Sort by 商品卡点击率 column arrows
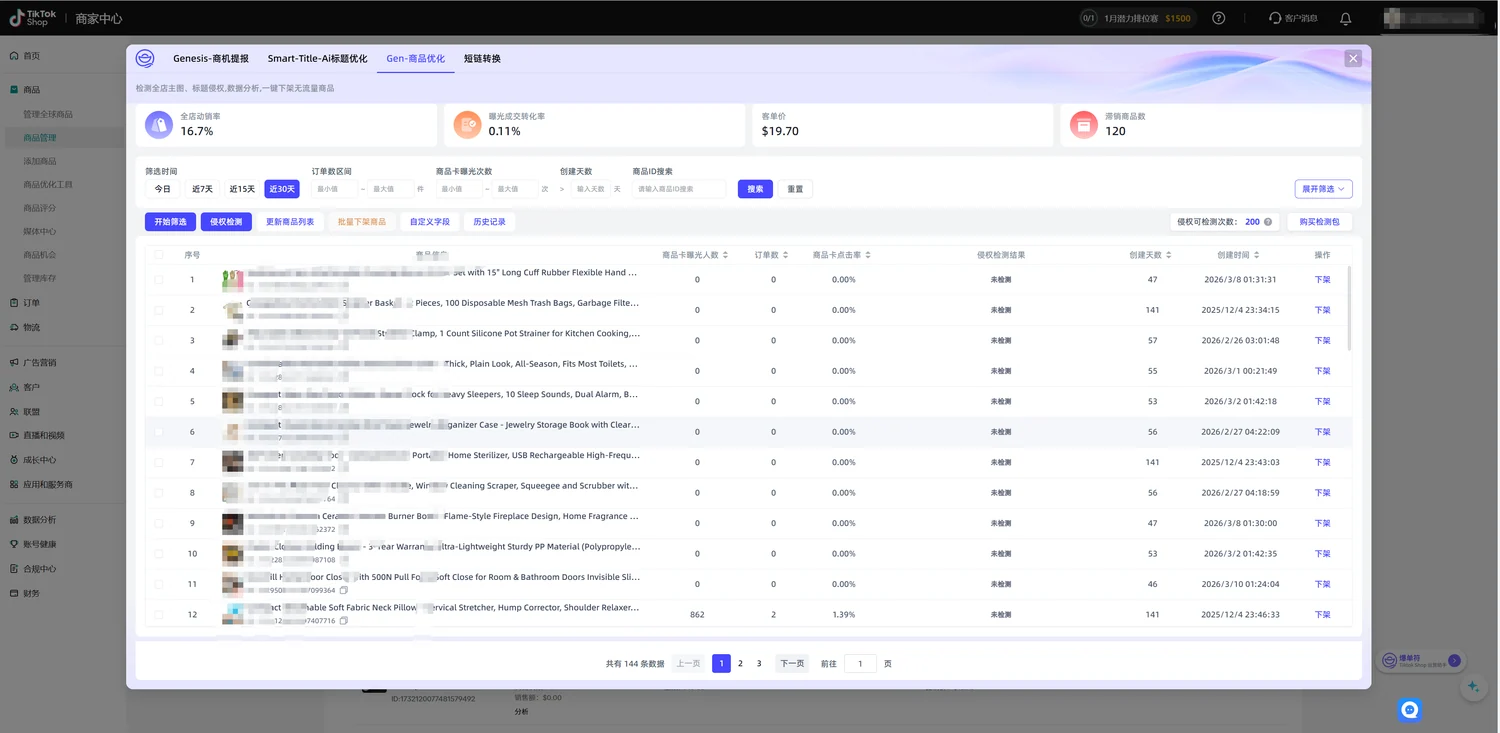 868,255
